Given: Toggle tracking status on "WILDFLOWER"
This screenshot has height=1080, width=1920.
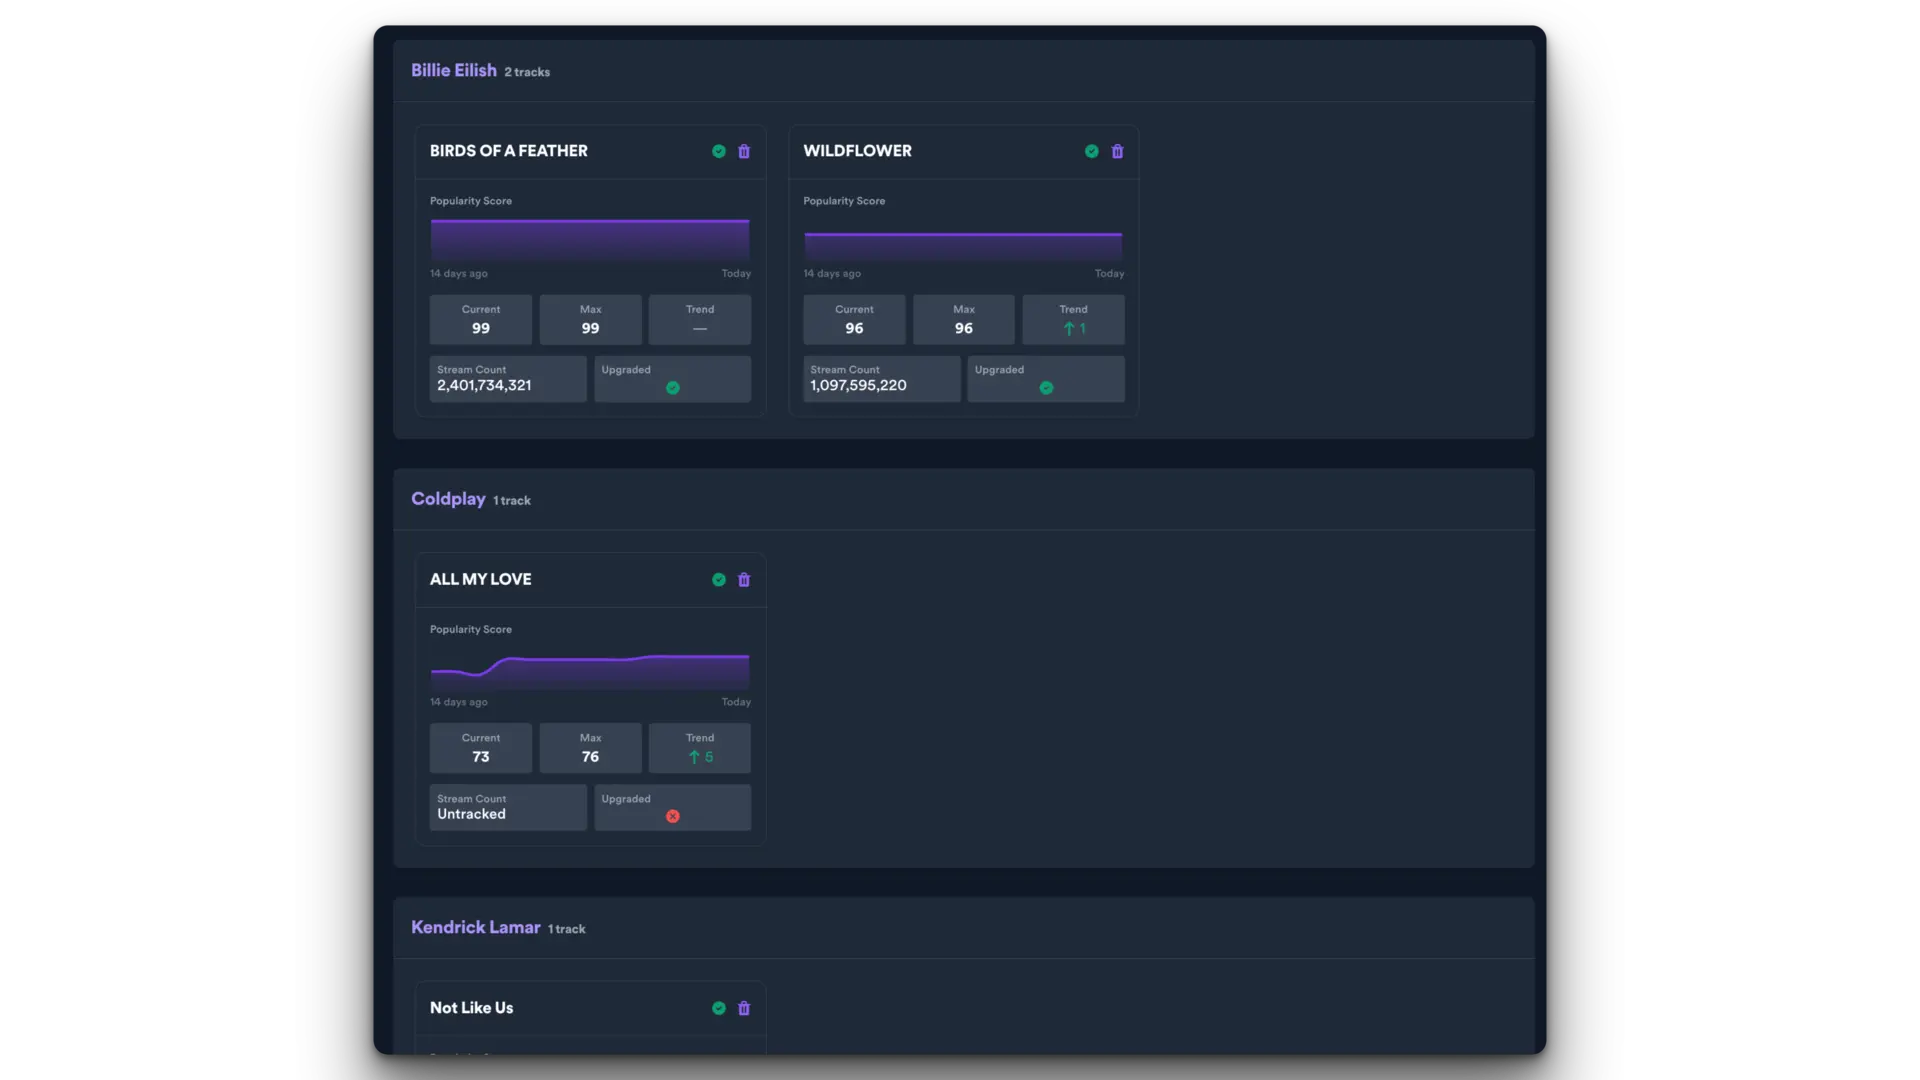Looking at the screenshot, I should click(x=1091, y=151).
